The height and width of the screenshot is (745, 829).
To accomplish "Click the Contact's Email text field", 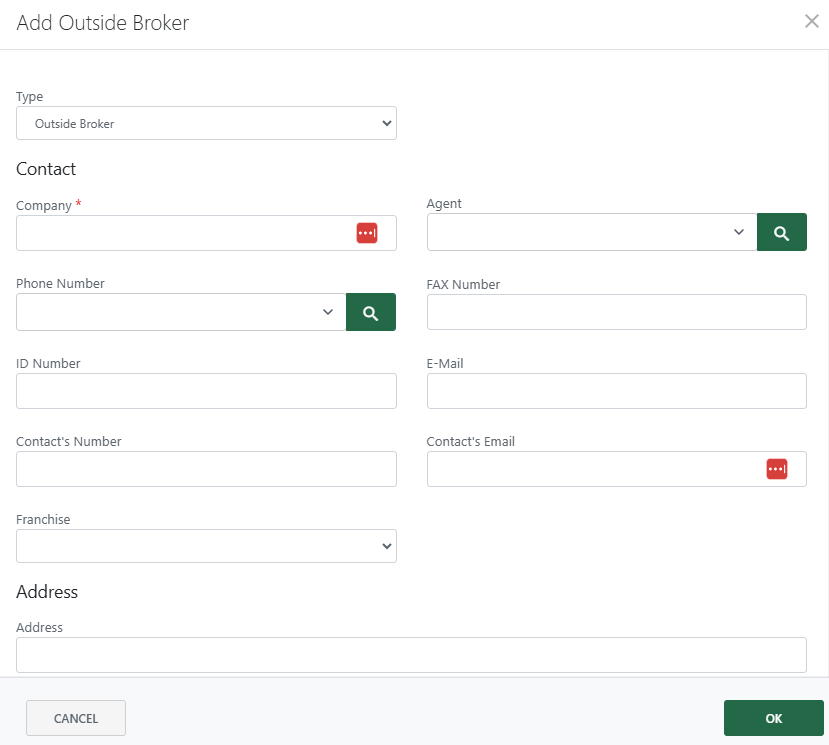I will point(590,468).
